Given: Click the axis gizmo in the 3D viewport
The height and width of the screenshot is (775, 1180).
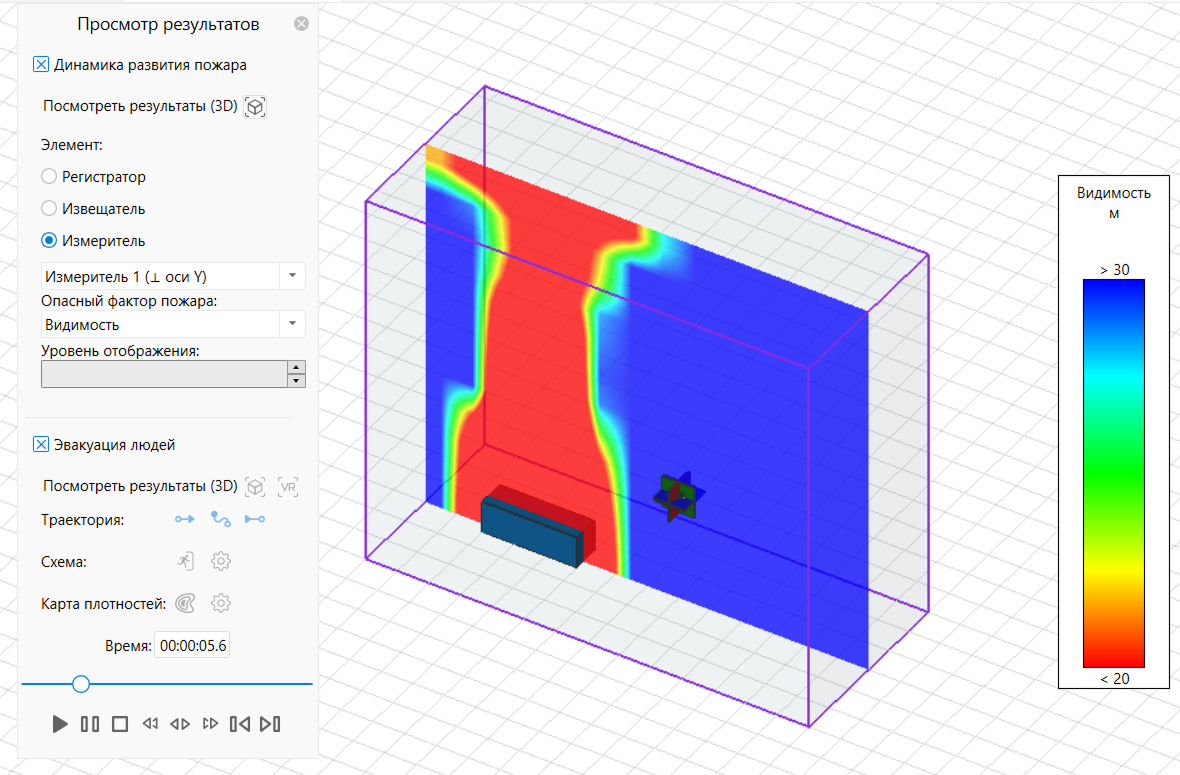Looking at the screenshot, I should [678, 497].
